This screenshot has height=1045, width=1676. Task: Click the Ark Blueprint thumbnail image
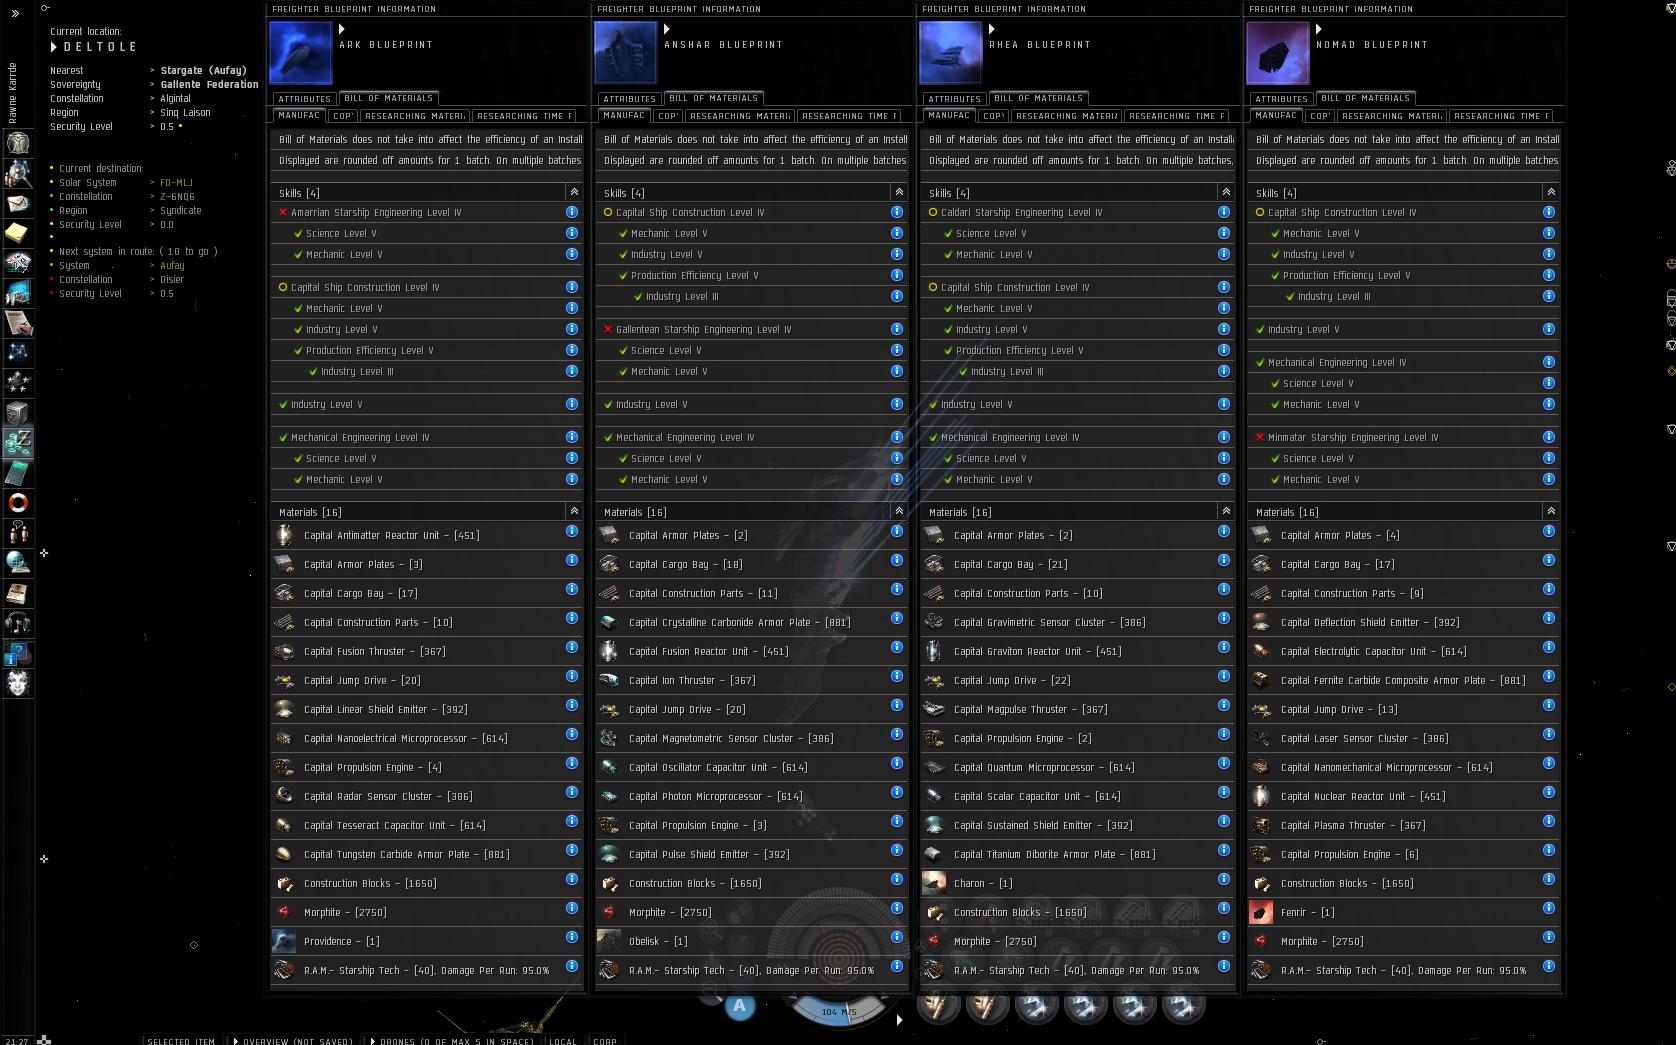coord(301,54)
